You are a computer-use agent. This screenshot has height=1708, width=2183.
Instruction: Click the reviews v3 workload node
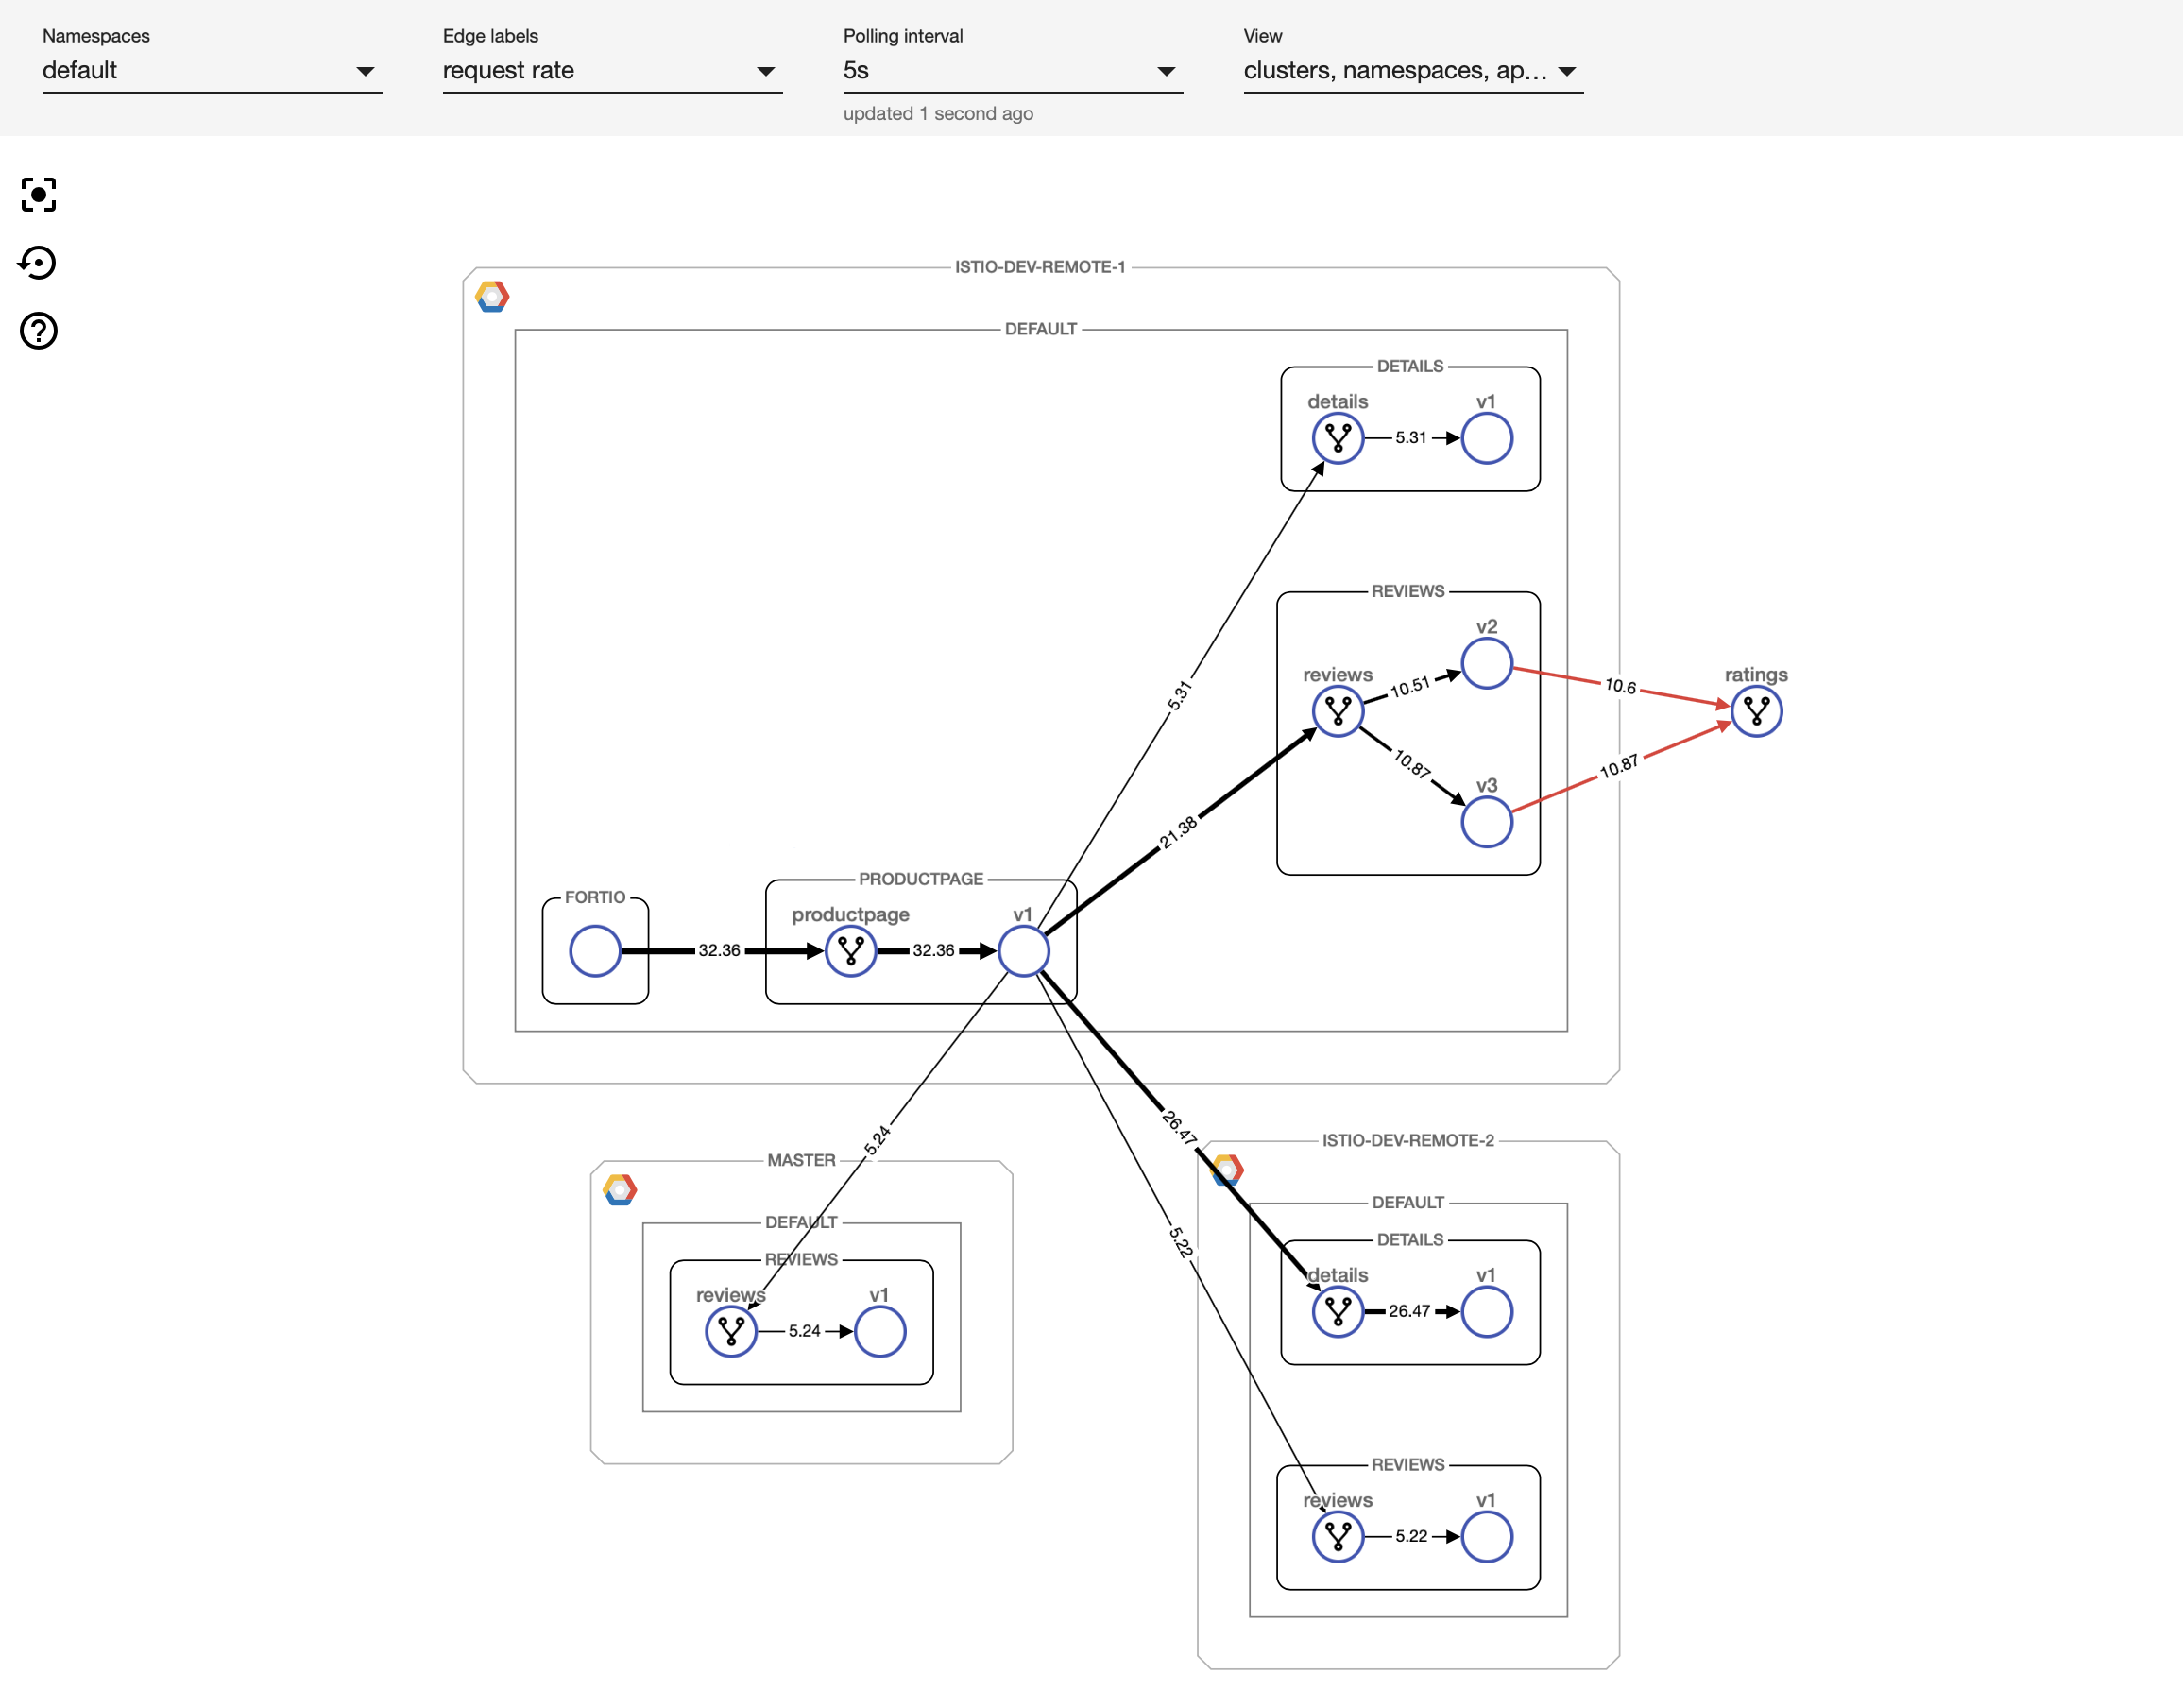point(1486,823)
